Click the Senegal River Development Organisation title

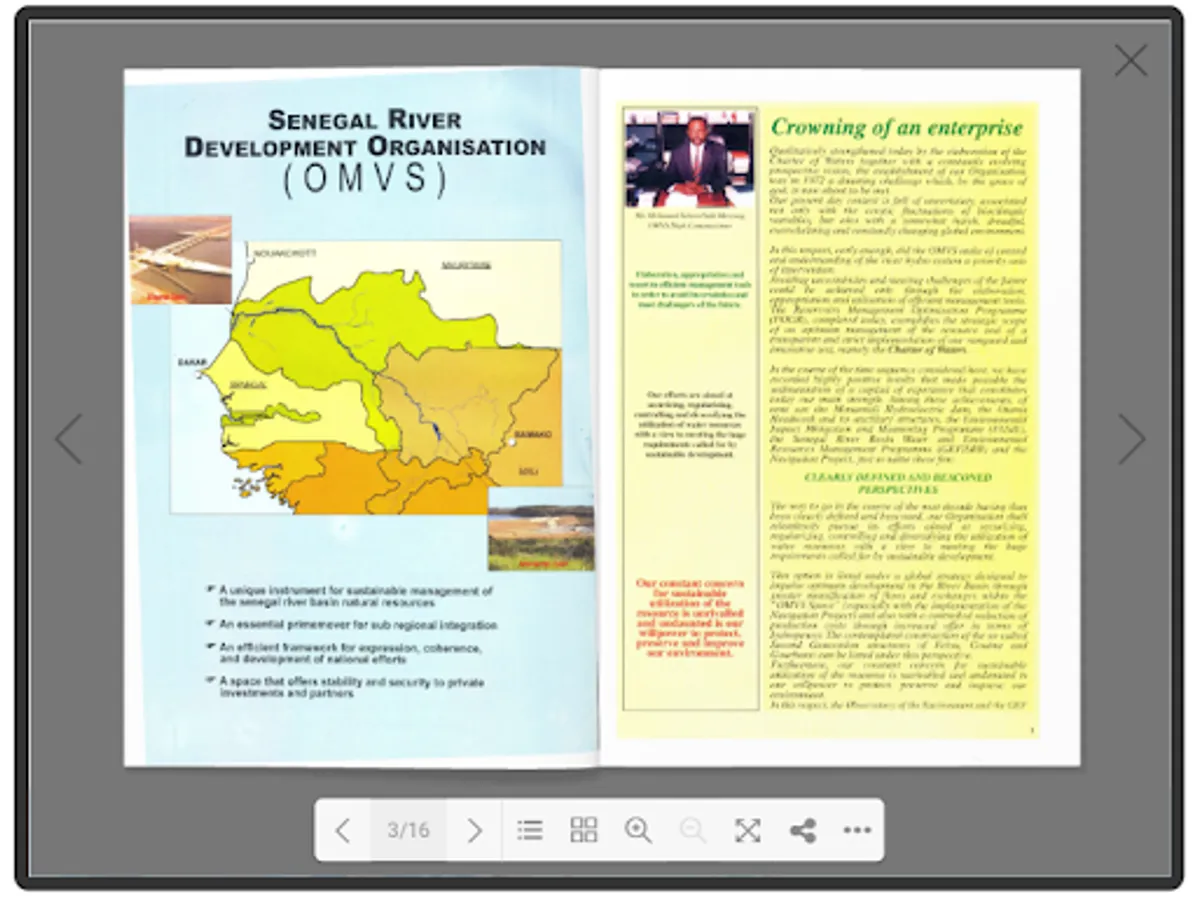pos(365,133)
